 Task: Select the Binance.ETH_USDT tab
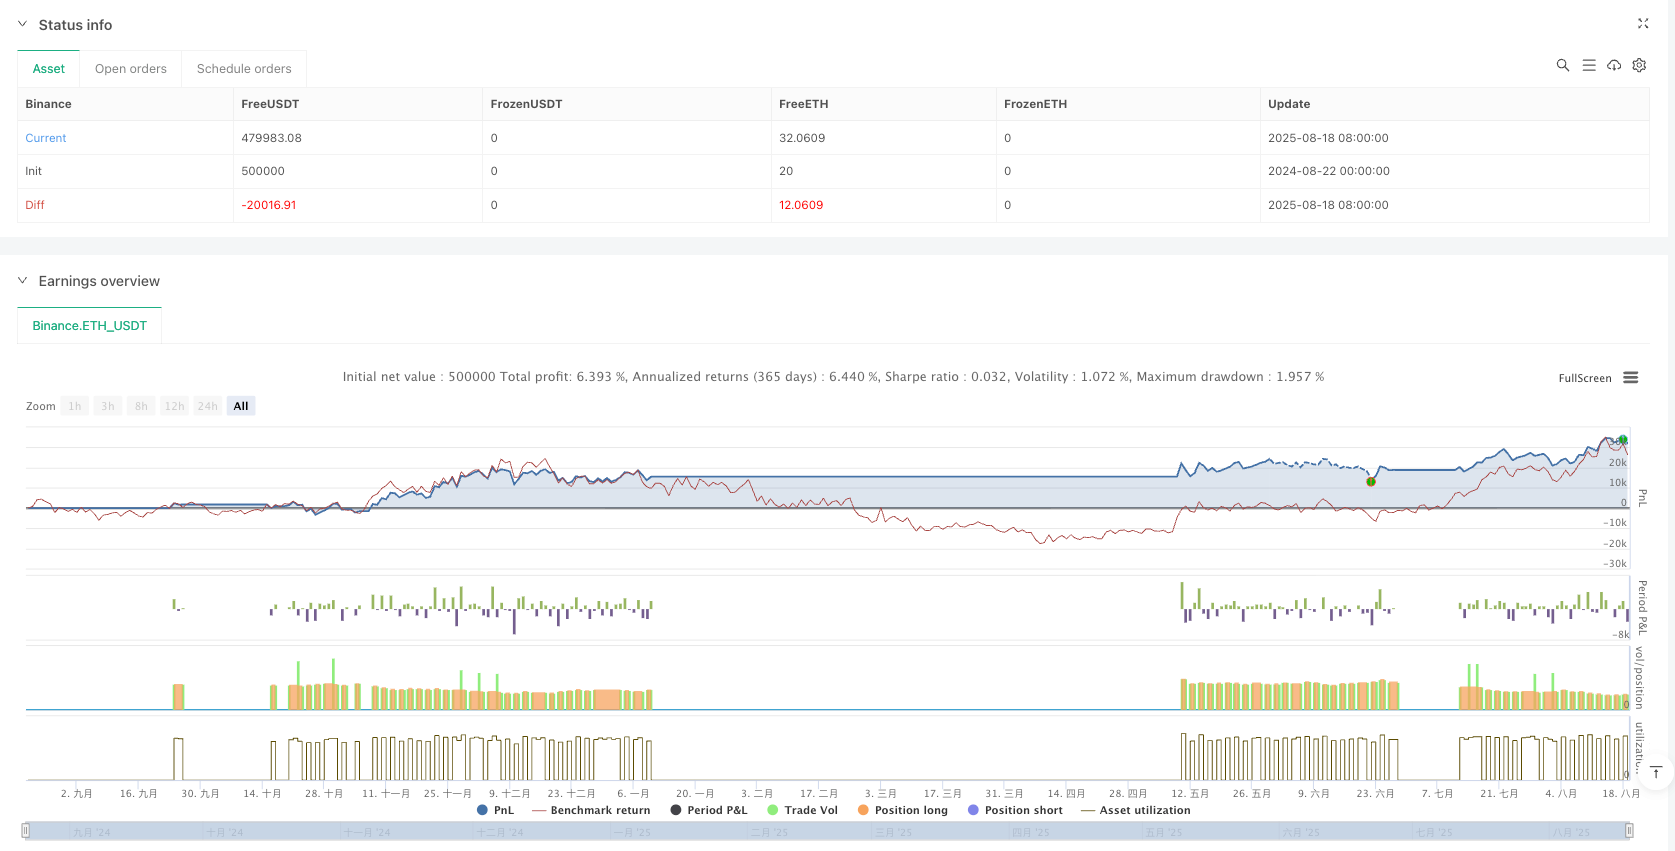(x=89, y=326)
